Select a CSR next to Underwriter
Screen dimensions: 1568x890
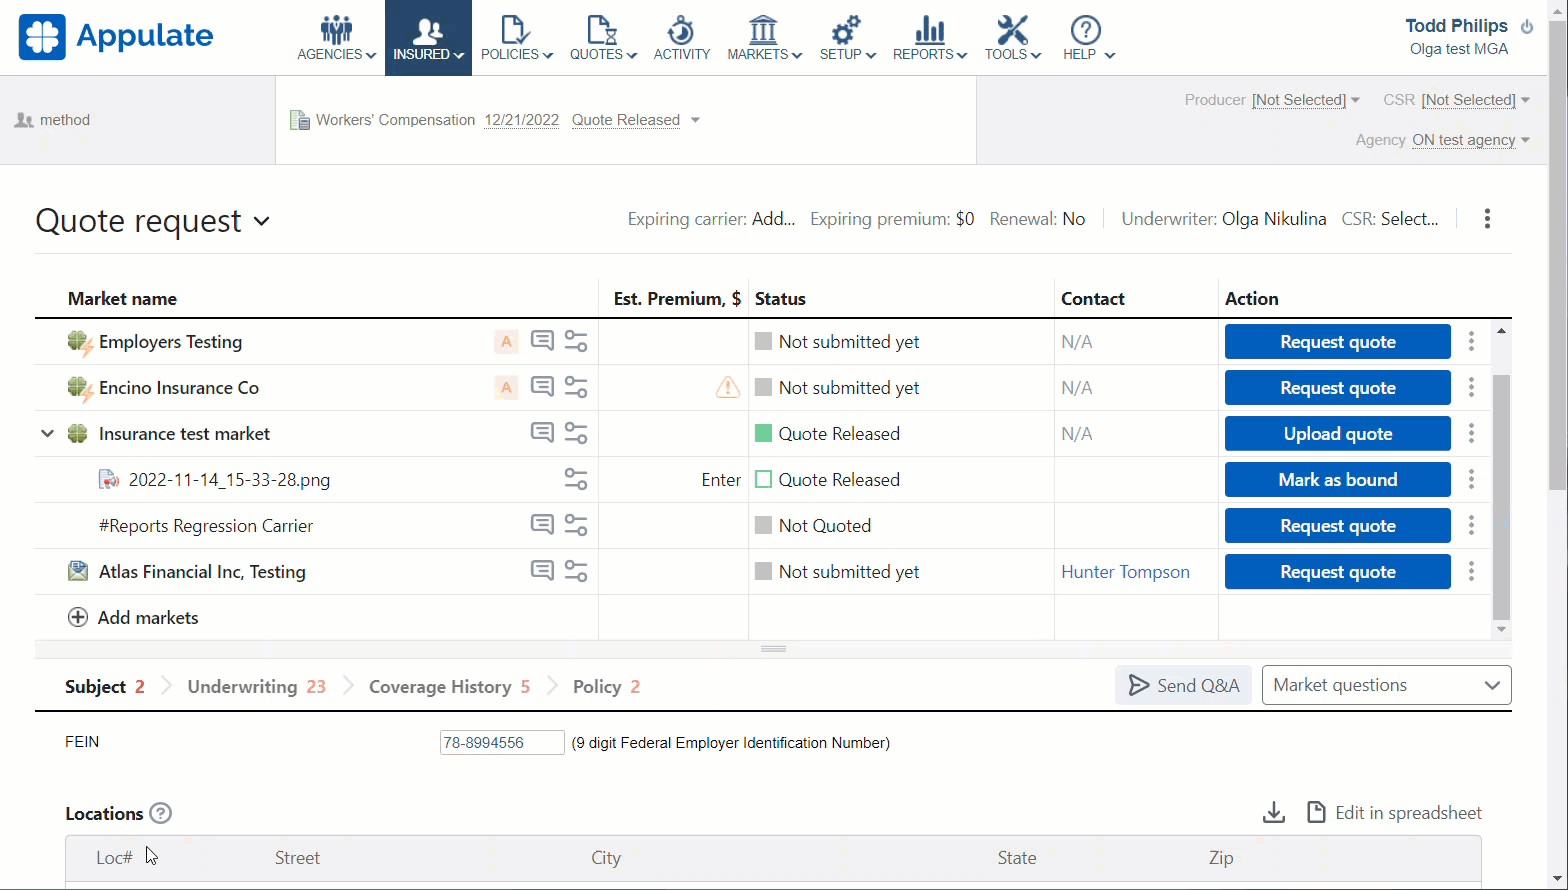(x=1409, y=219)
